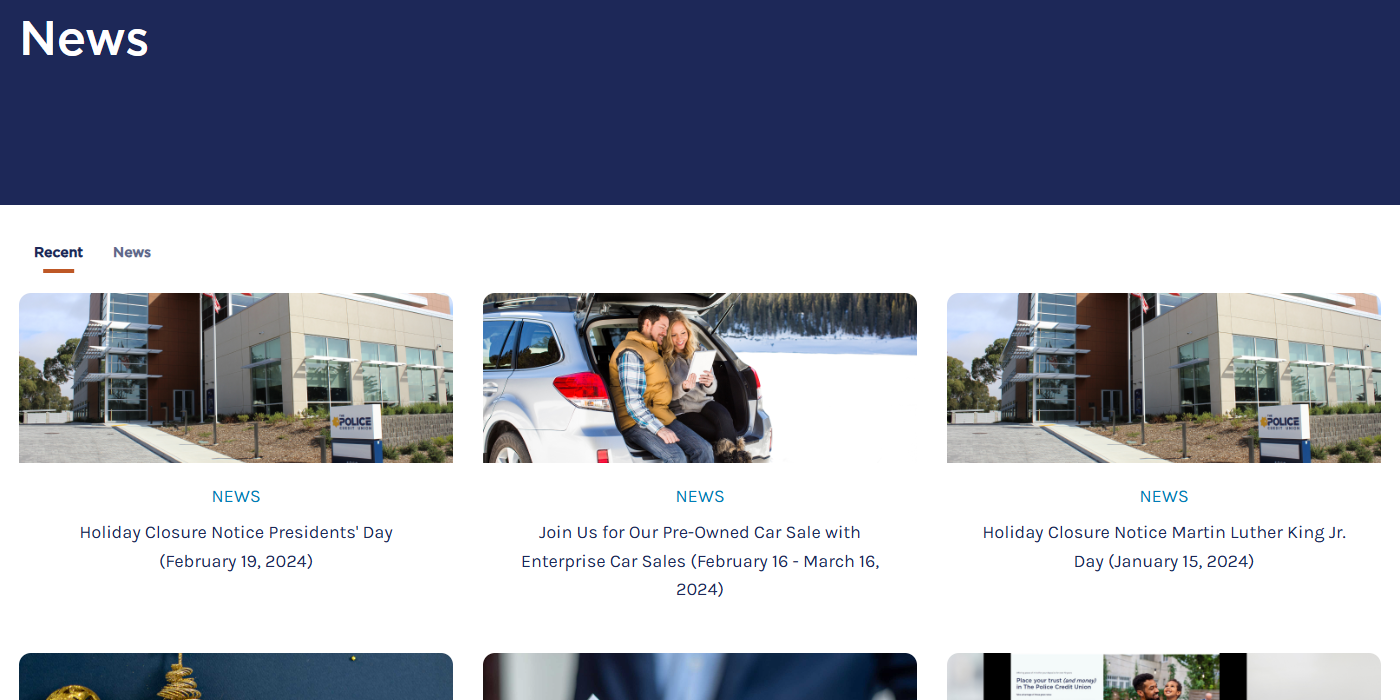Open Join Us for Our Pre-Owned Car Sale title
Image resolution: width=1400 pixels, height=700 pixels.
(x=700, y=561)
